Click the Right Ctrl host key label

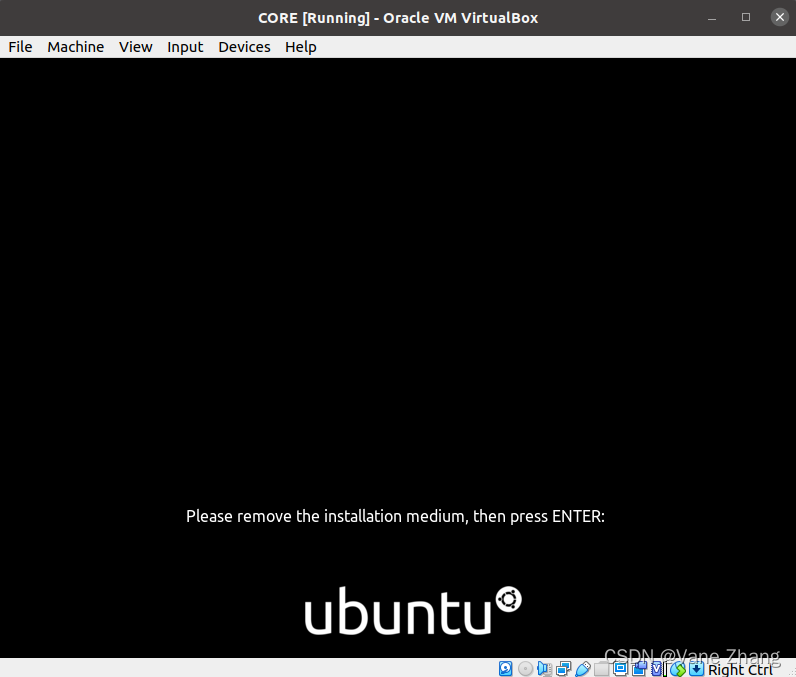coord(741,670)
